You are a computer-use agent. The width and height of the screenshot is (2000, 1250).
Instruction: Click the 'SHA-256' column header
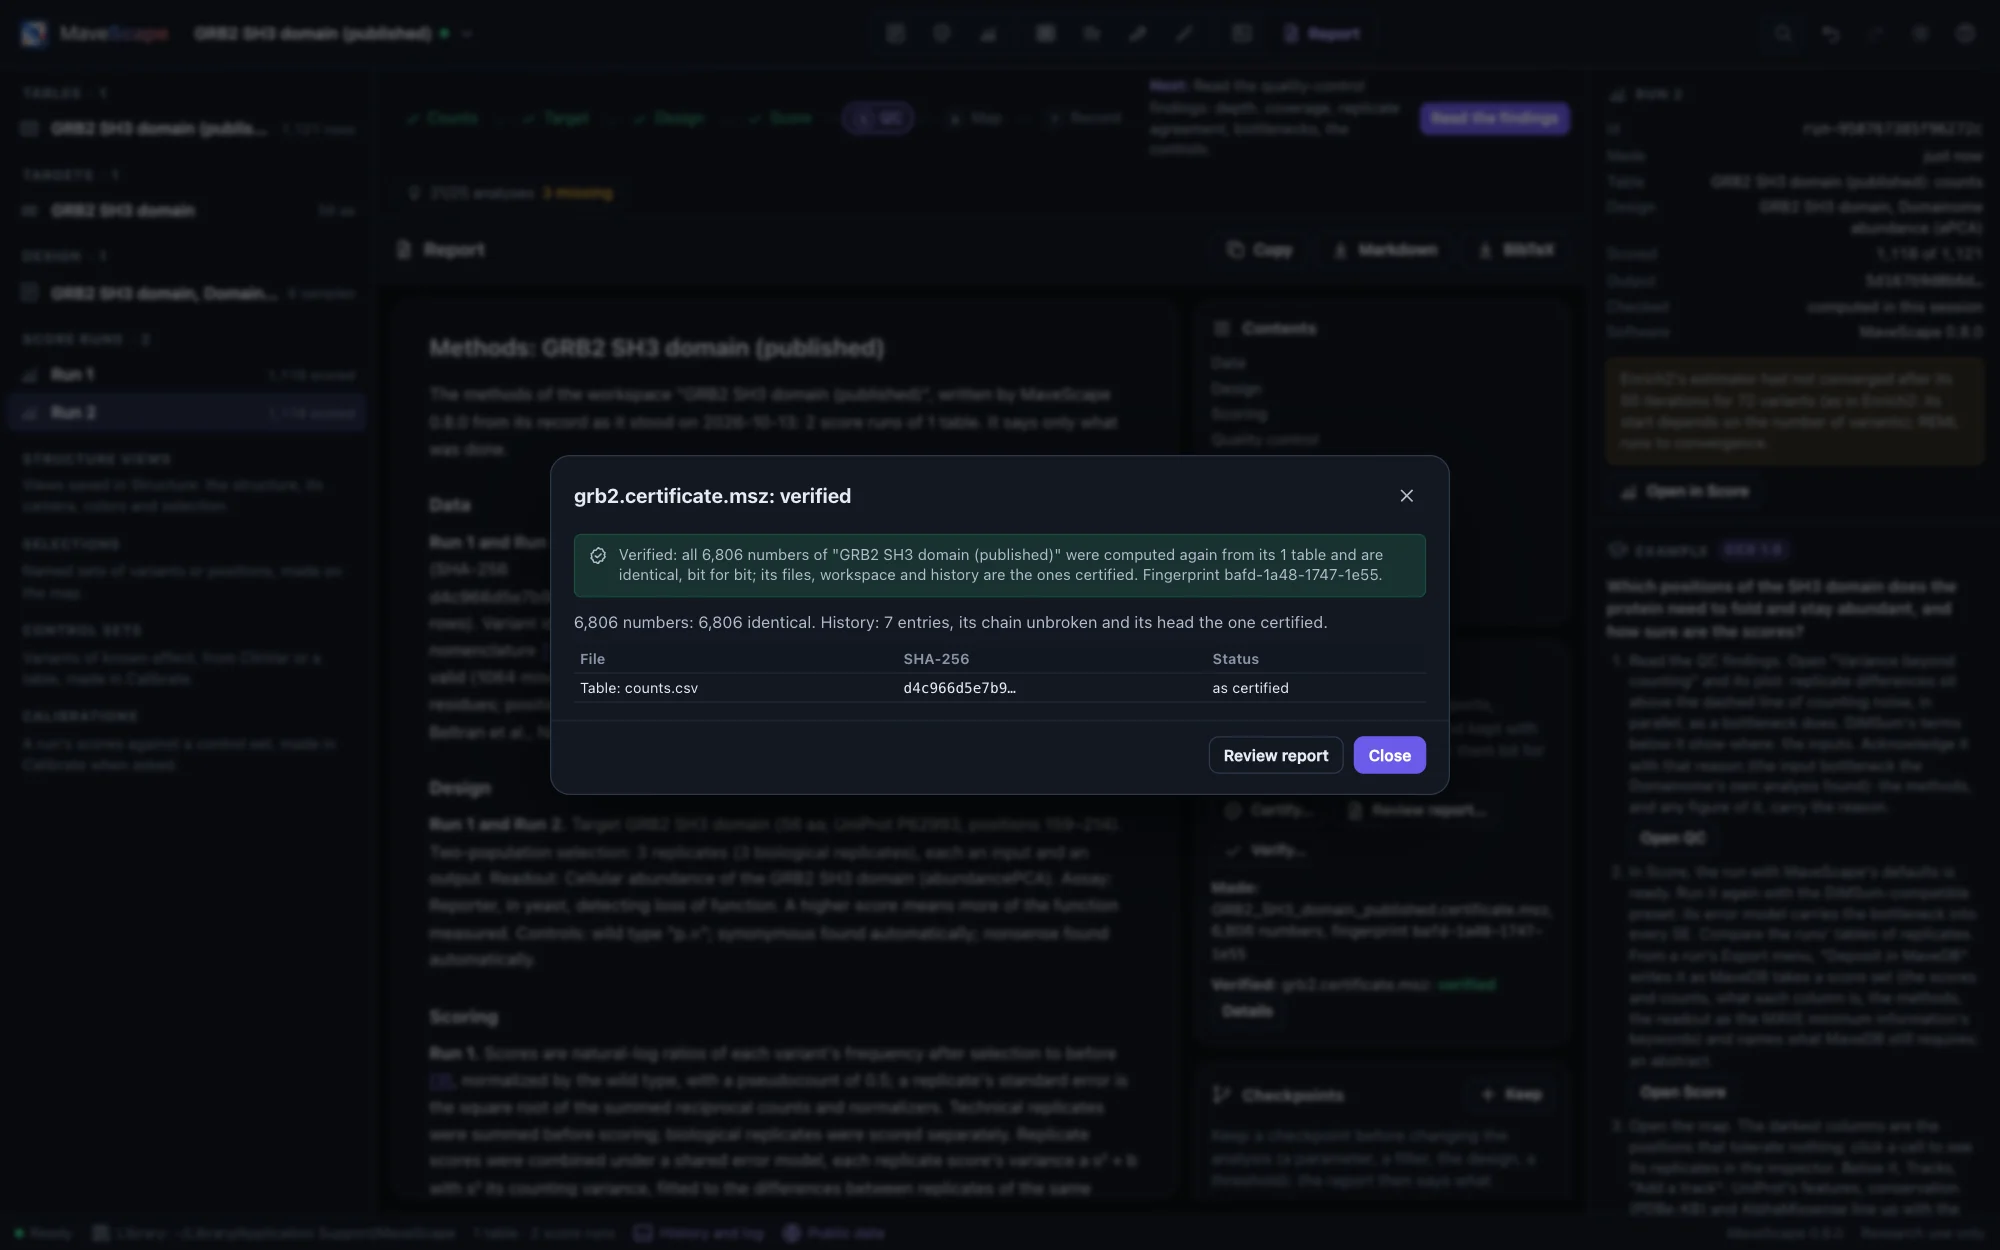tap(936, 659)
